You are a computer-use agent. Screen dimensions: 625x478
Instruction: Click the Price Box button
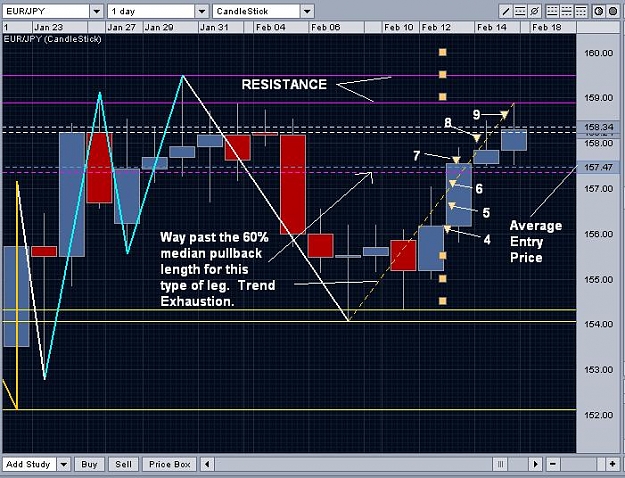click(169, 464)
